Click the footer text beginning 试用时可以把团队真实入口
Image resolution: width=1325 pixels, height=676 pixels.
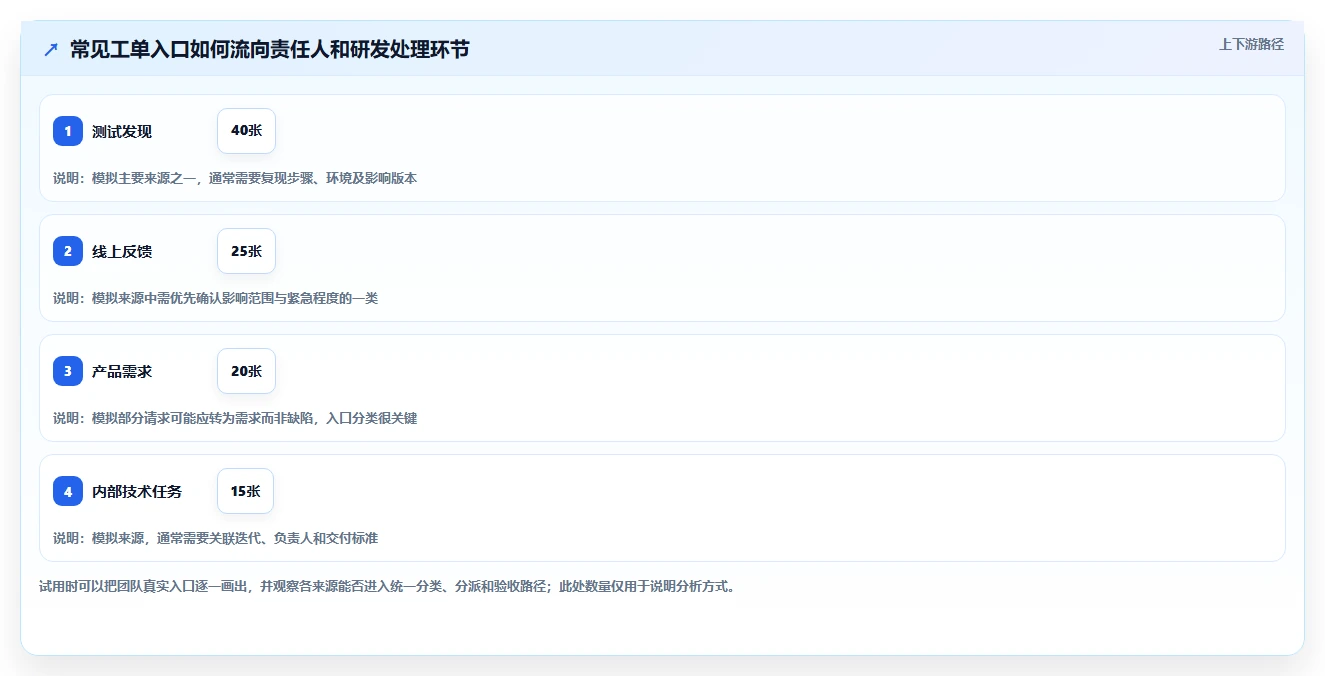(x=388, y=586)
